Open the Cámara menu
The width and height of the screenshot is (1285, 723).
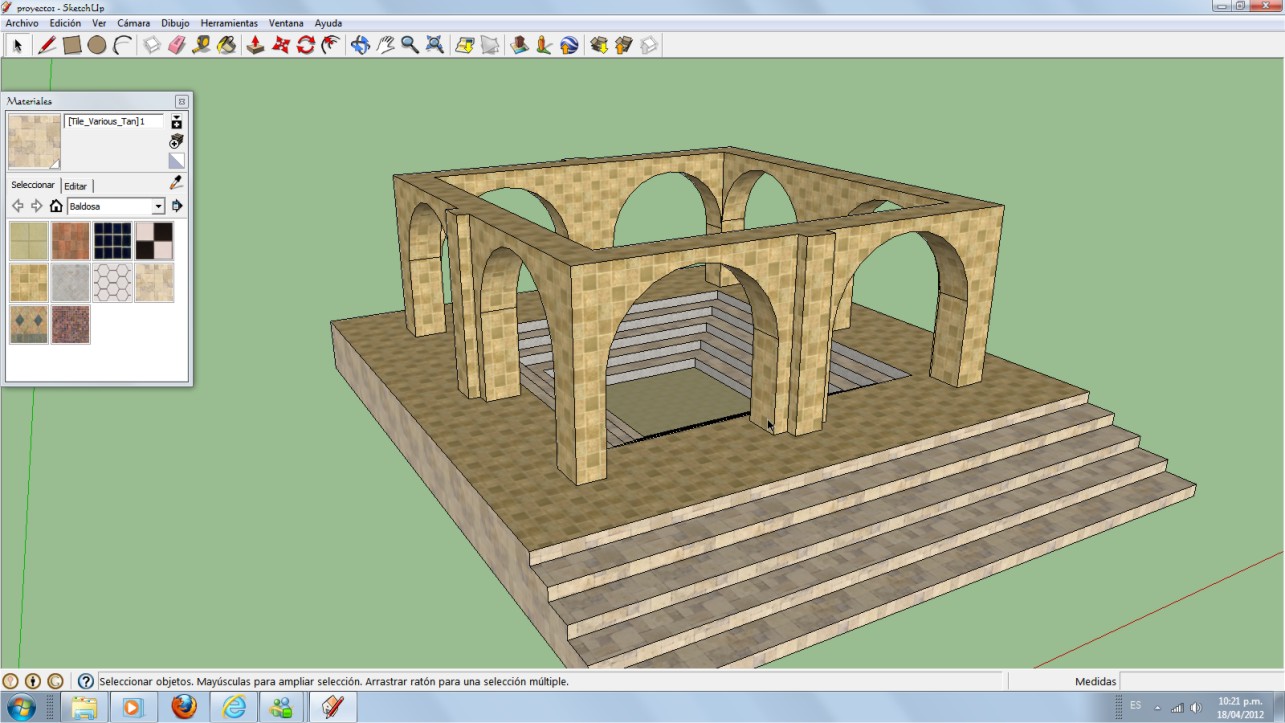pyautogui.click(x=133, y=23)
